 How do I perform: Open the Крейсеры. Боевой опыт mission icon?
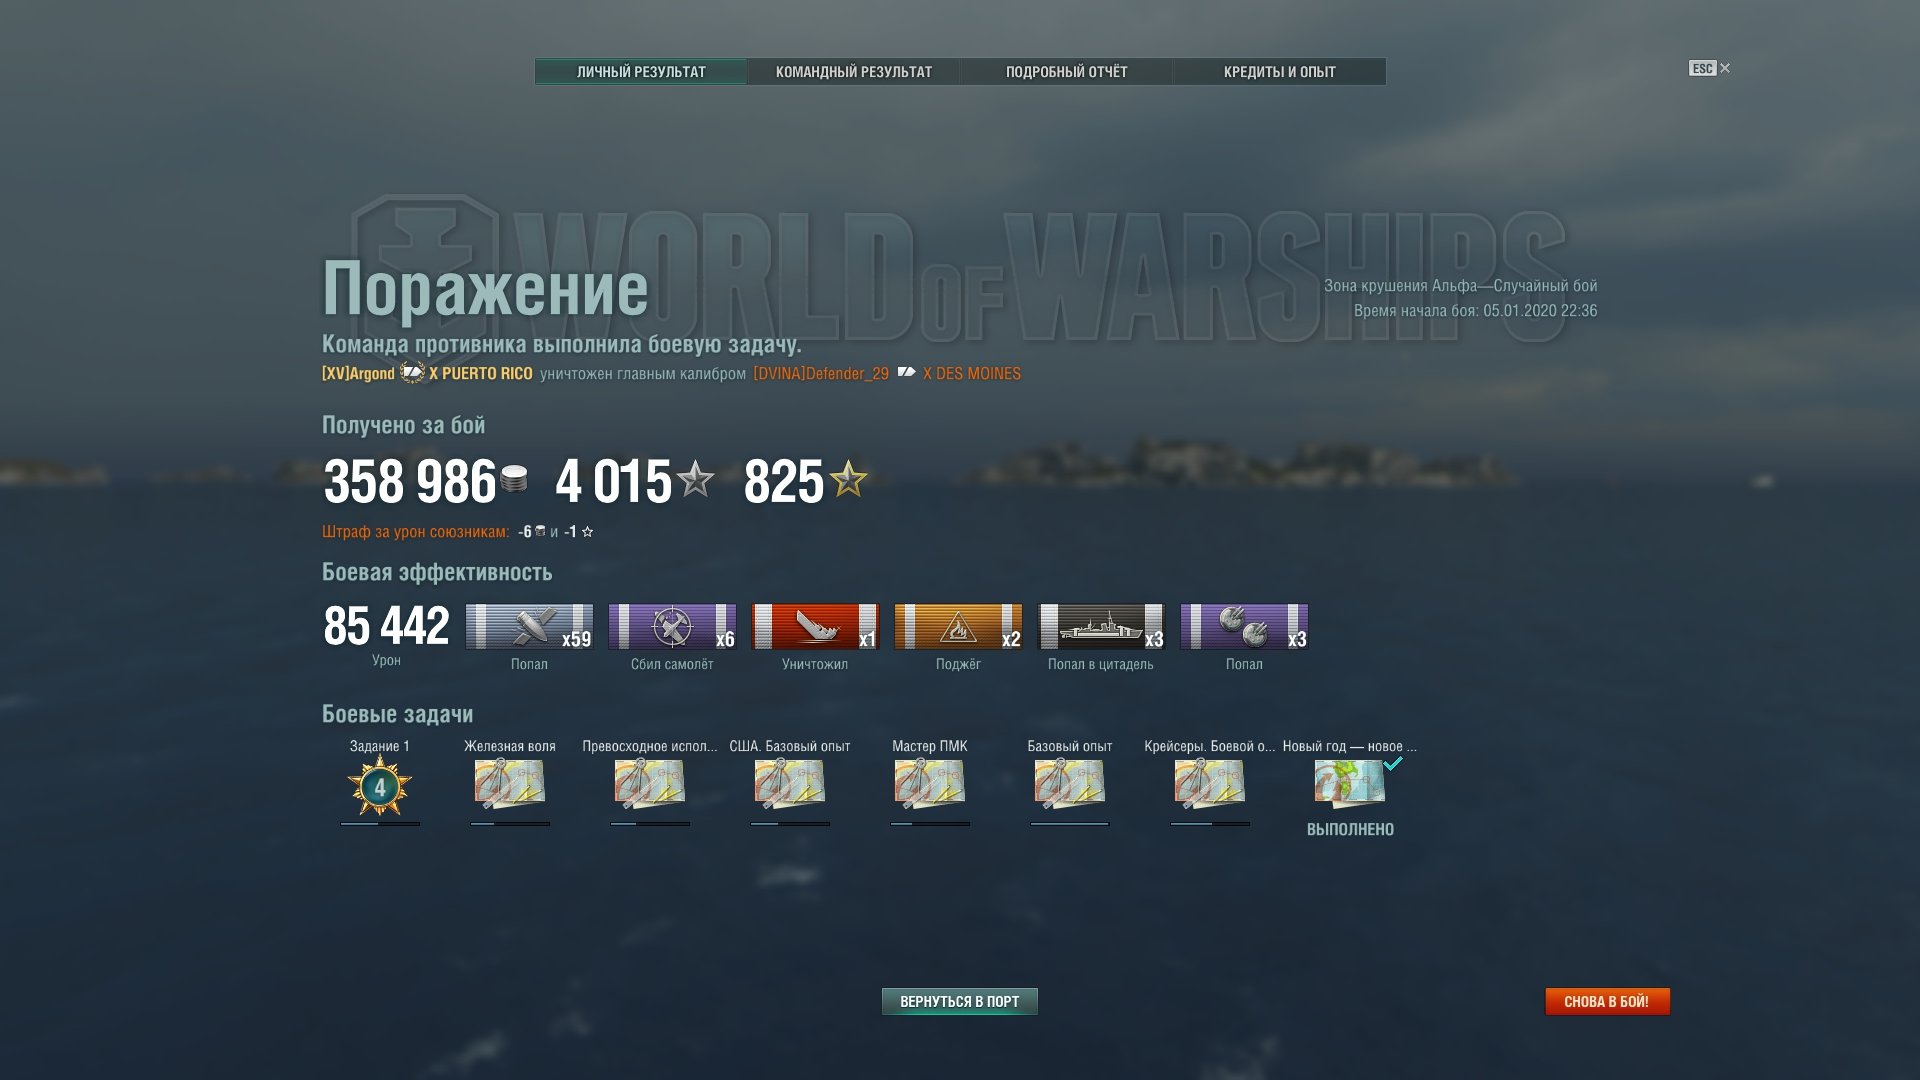tap(1210, 784)
